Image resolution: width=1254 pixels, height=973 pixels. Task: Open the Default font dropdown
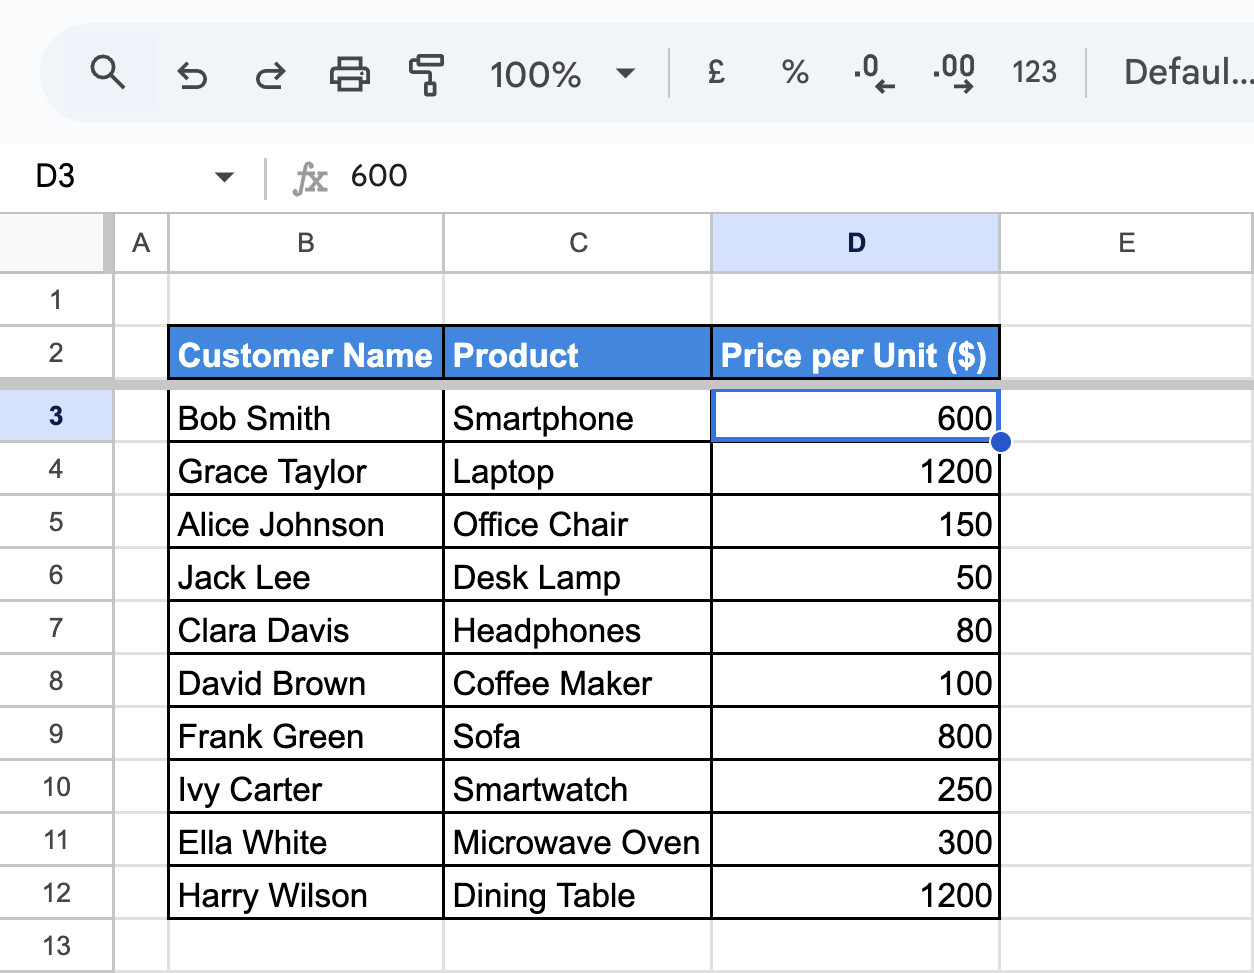(x=1188, y=72)
